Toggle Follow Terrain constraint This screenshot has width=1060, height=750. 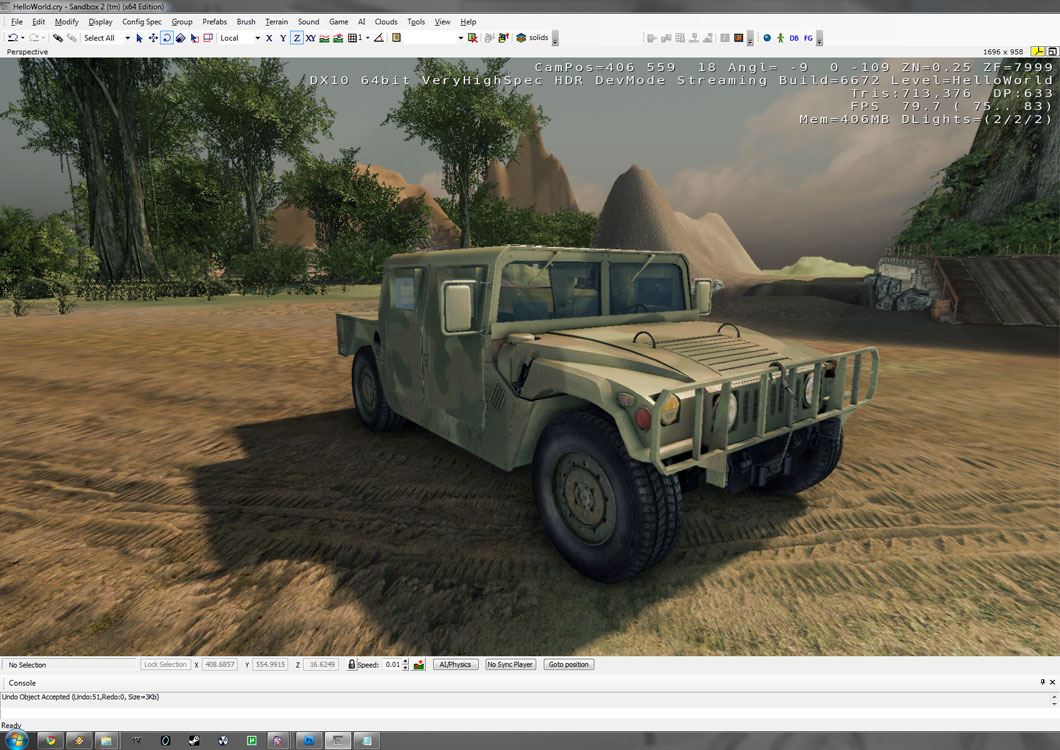[324, 38]
